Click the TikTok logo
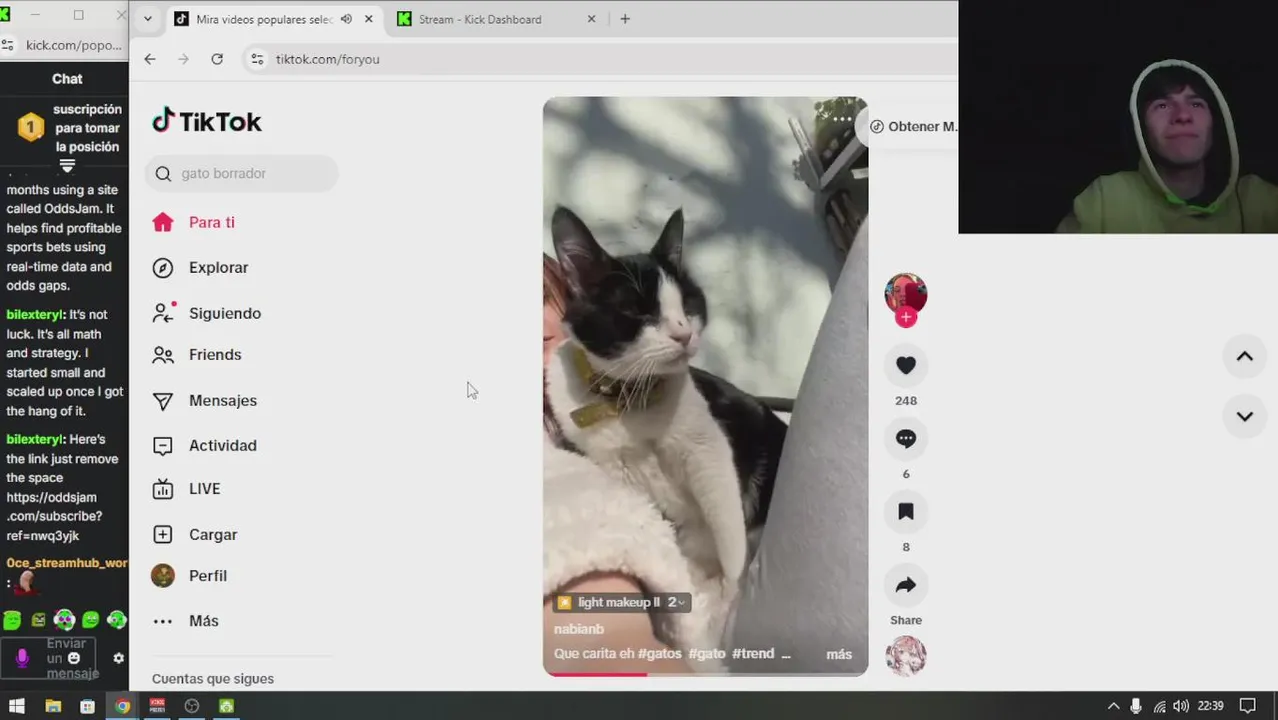1278x720 pixels. tap(207, 121)
